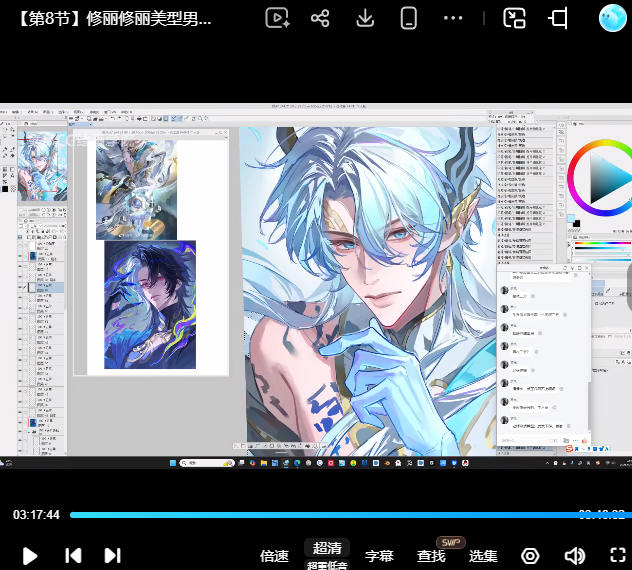Click the AI play icon in top bar
Viewport: 632px width, 570px height.
(x=277, y=18)
